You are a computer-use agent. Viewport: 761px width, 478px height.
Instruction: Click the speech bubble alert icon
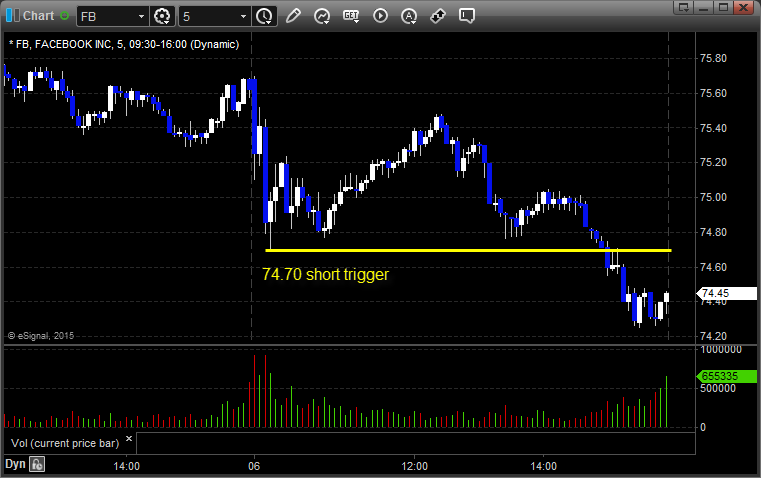(x=466, y=16)
